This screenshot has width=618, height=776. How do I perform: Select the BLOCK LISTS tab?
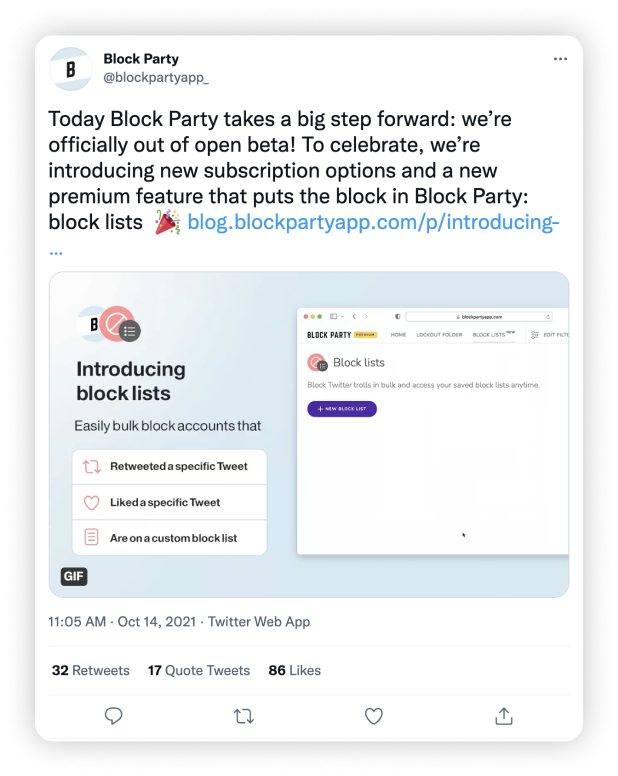point(489,335)
